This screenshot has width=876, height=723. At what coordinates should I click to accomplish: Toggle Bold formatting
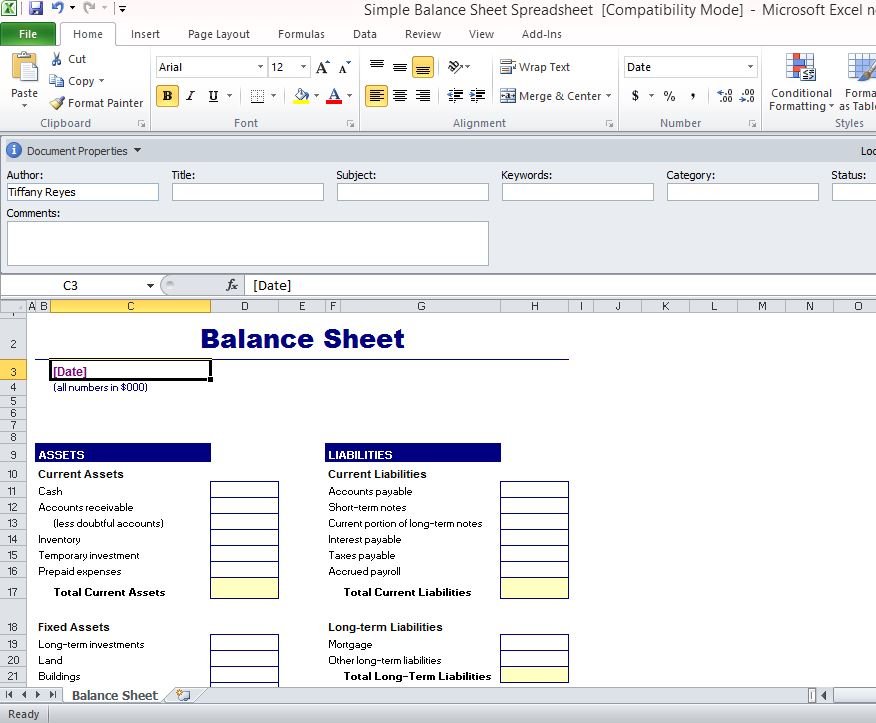[x=167, y=96]
